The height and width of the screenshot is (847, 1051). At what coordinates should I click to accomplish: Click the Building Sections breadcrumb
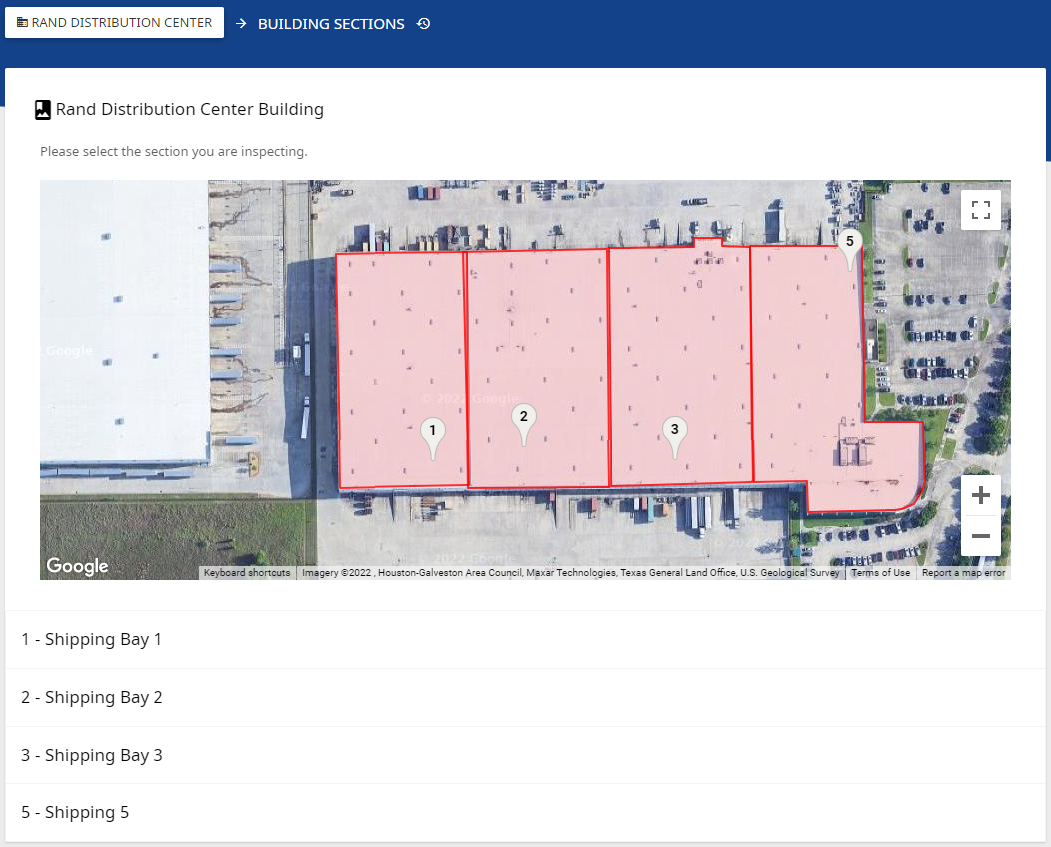pos(331,24)
